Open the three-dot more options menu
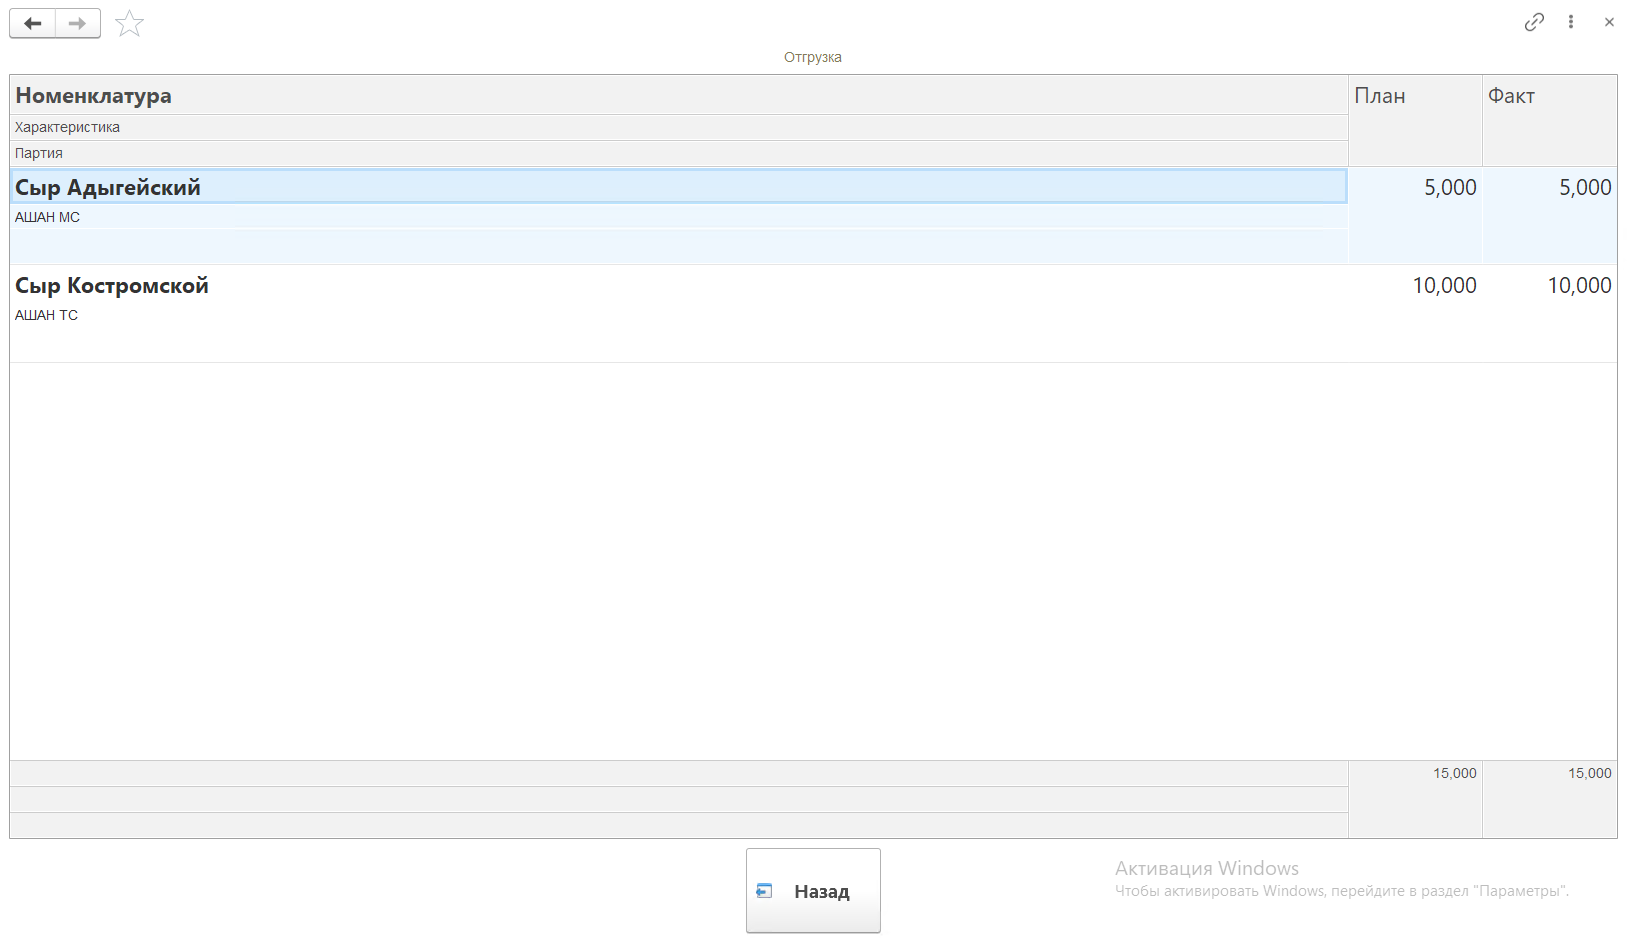The image size is (1628, 940). pyautogui.click(x=1571, y=22)
